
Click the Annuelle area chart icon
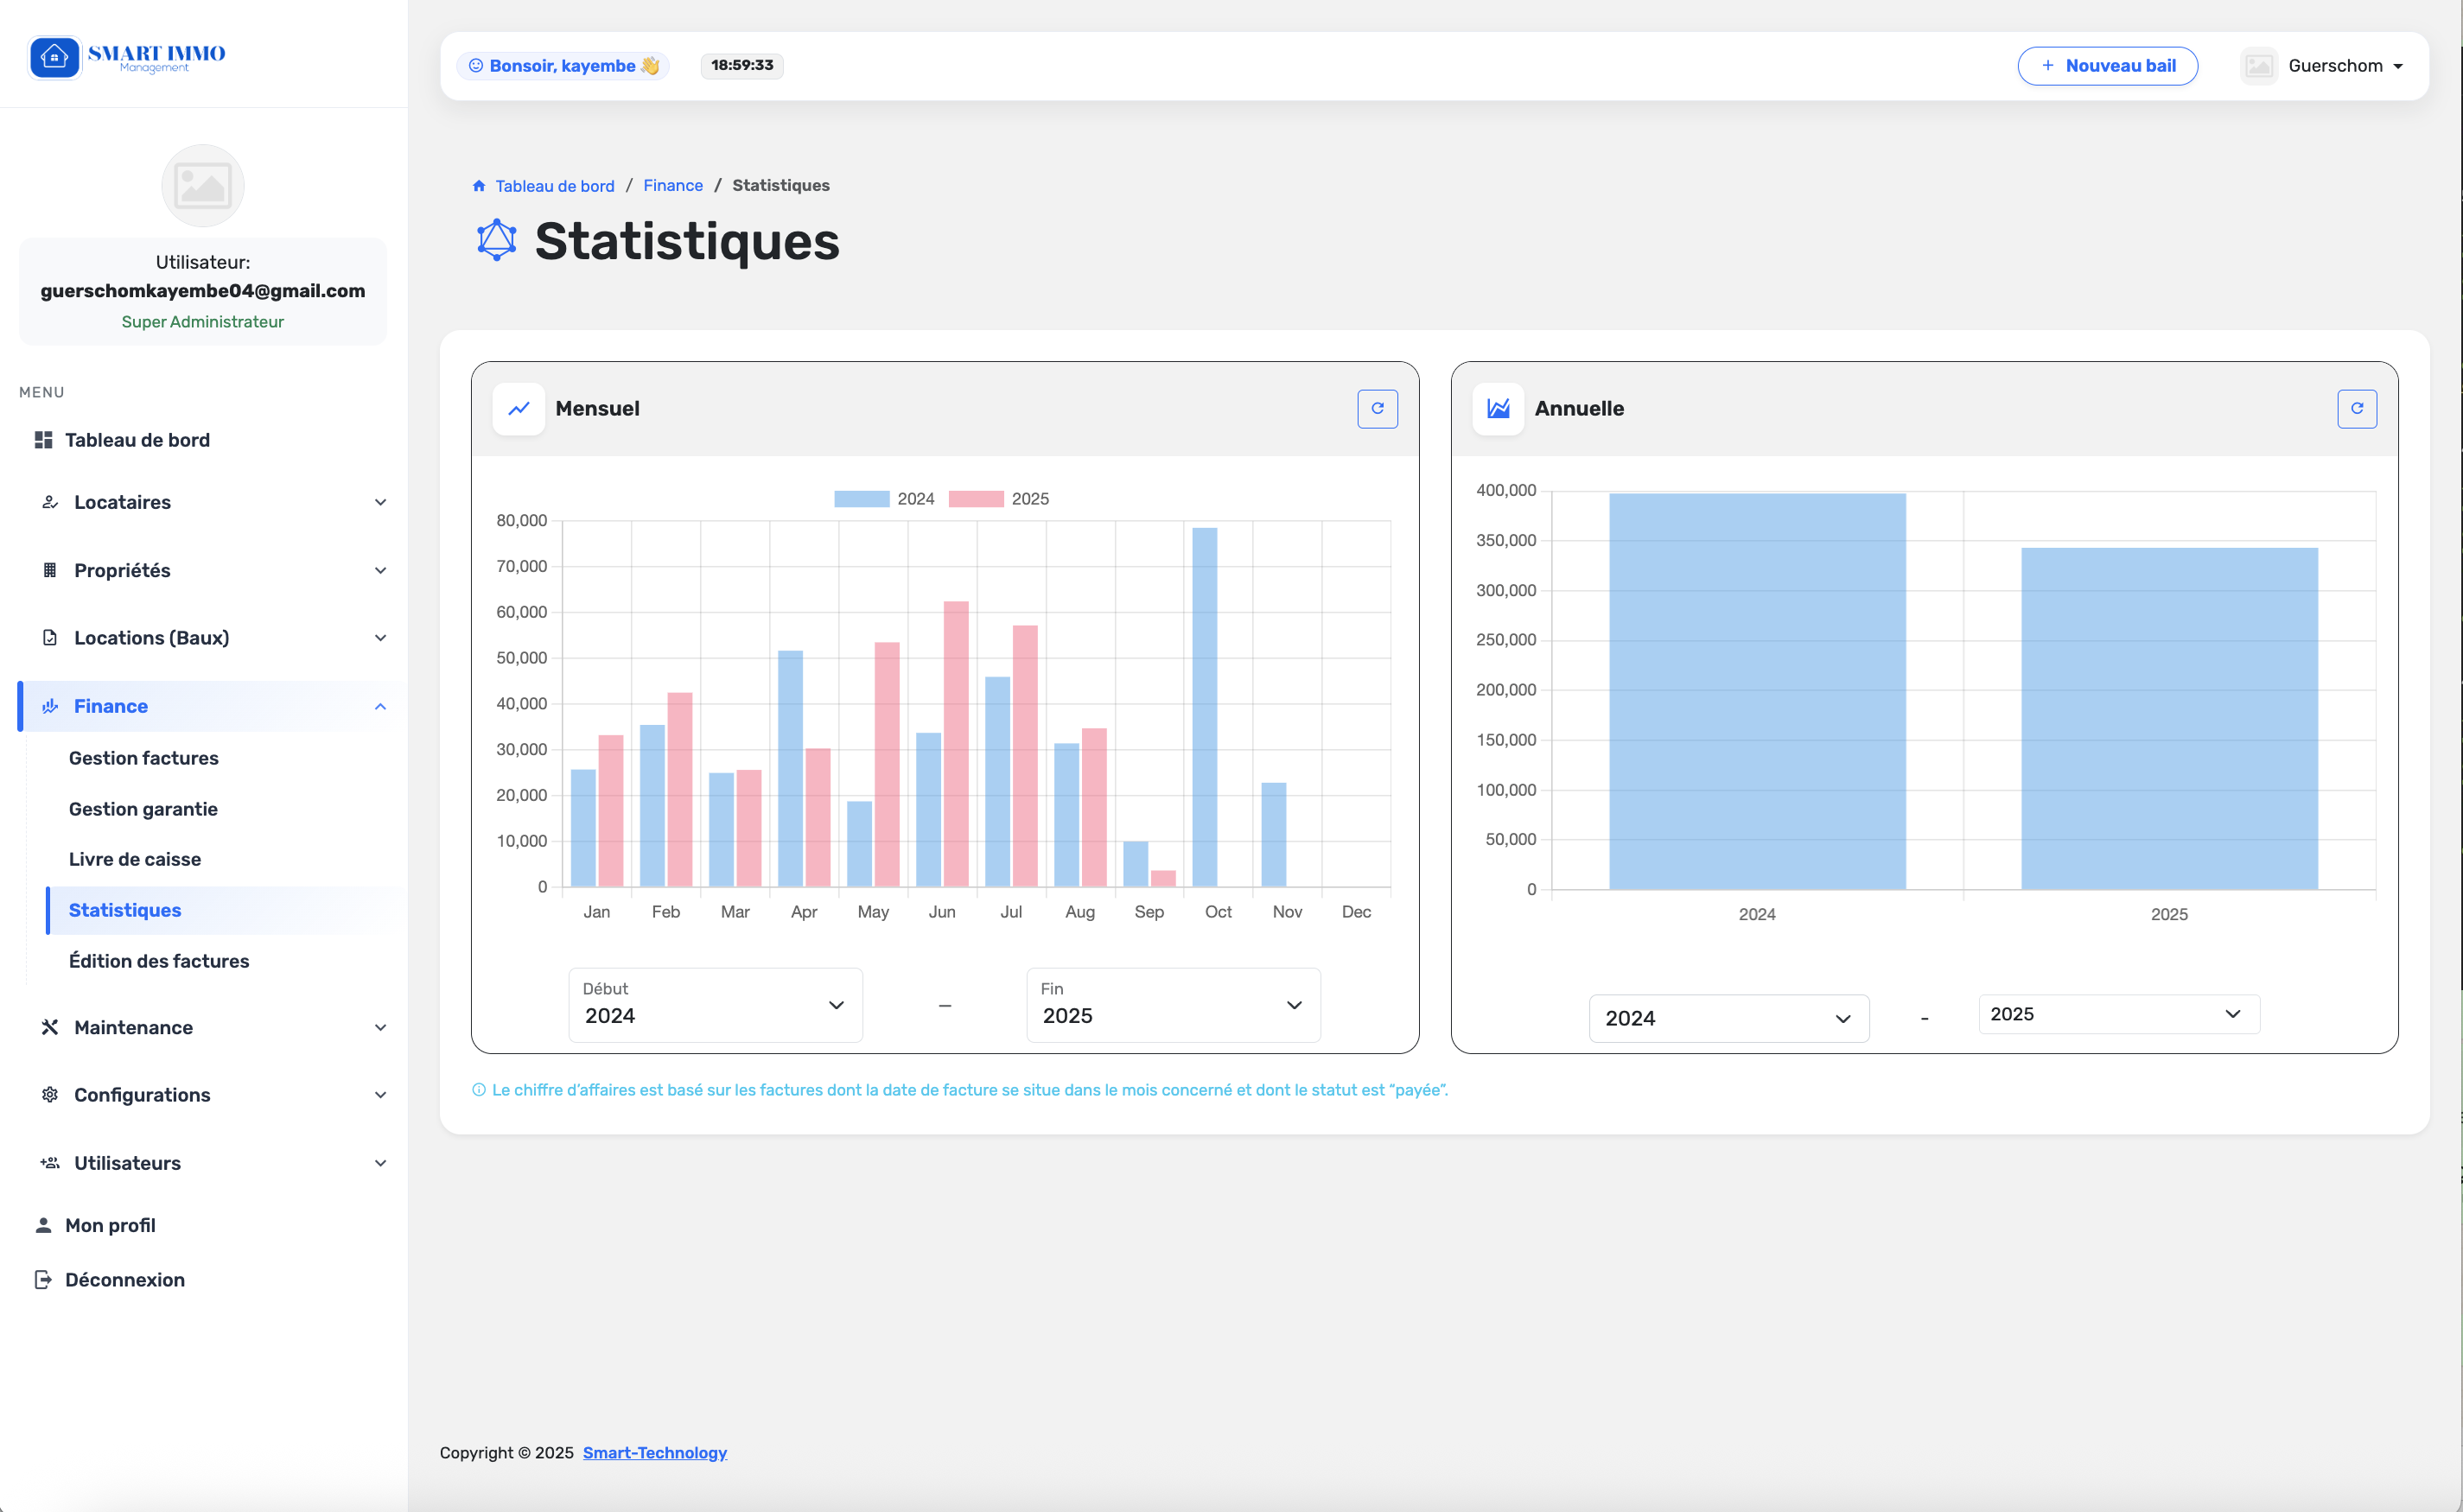point(1498,408)
